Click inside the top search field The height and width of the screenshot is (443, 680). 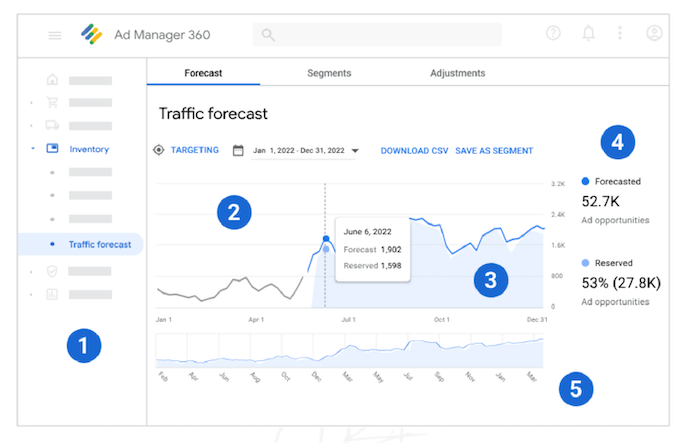(x=378, y=35)
